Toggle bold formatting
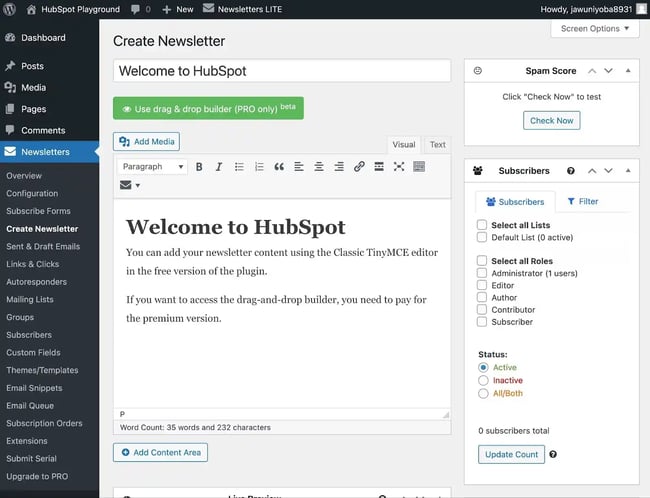Screen dimensions: 650x498 199,167
